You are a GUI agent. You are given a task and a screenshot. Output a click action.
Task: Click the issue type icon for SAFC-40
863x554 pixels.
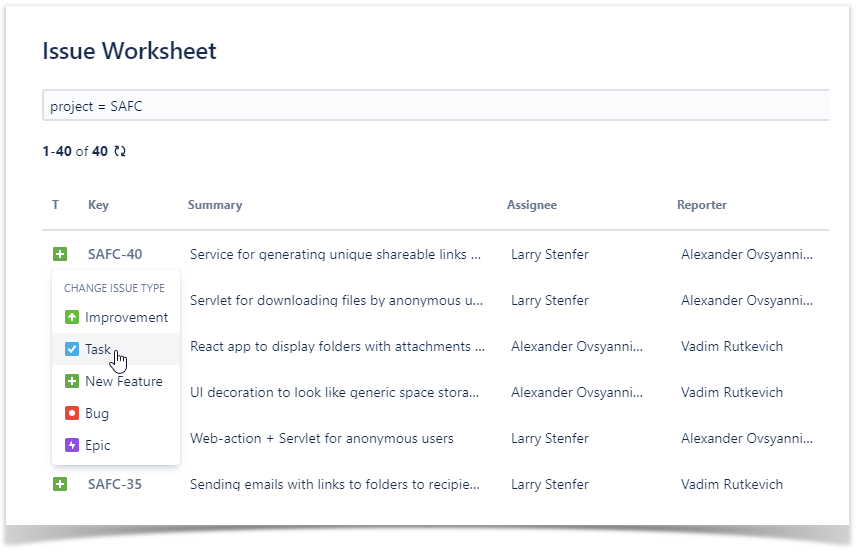click(60, 255)
